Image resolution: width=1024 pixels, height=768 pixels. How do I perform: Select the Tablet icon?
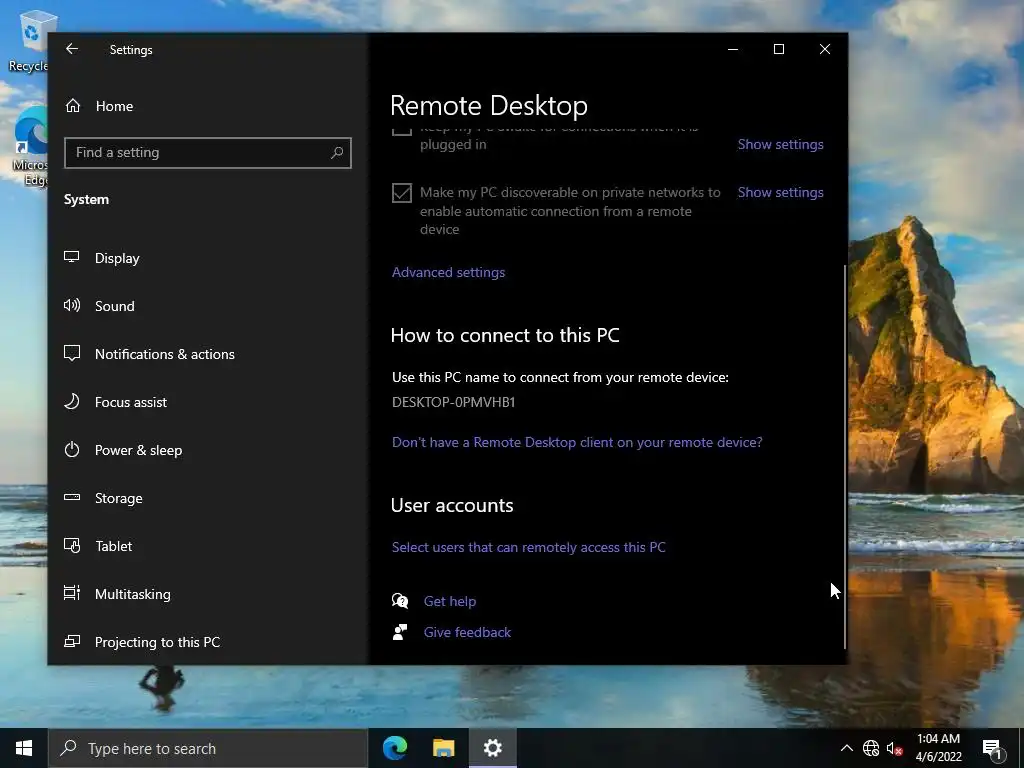[72, 545]
